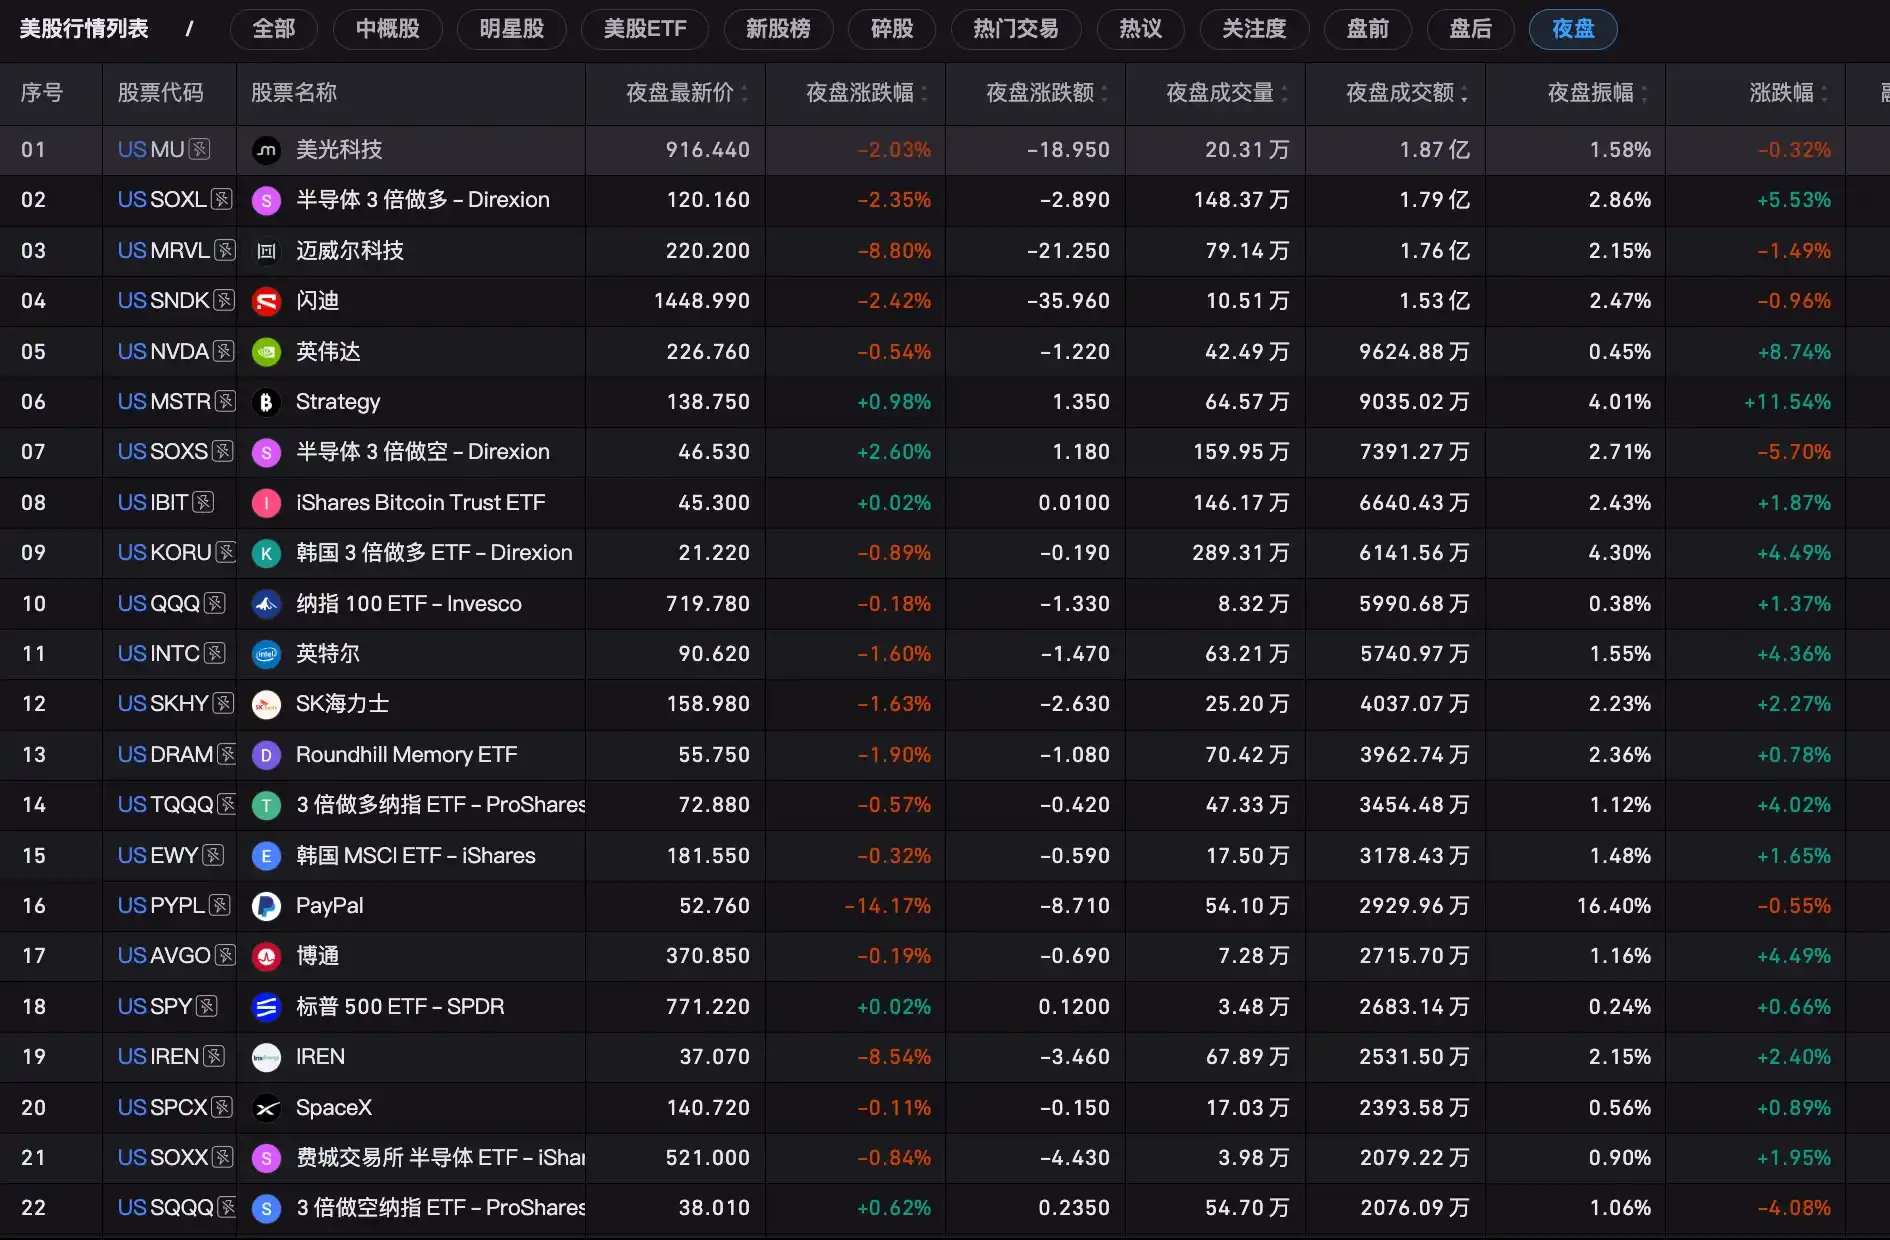This screenshot has width=1890, height=1240.
Task: Select the 盘前 tab
Action: coord(1368,29)
